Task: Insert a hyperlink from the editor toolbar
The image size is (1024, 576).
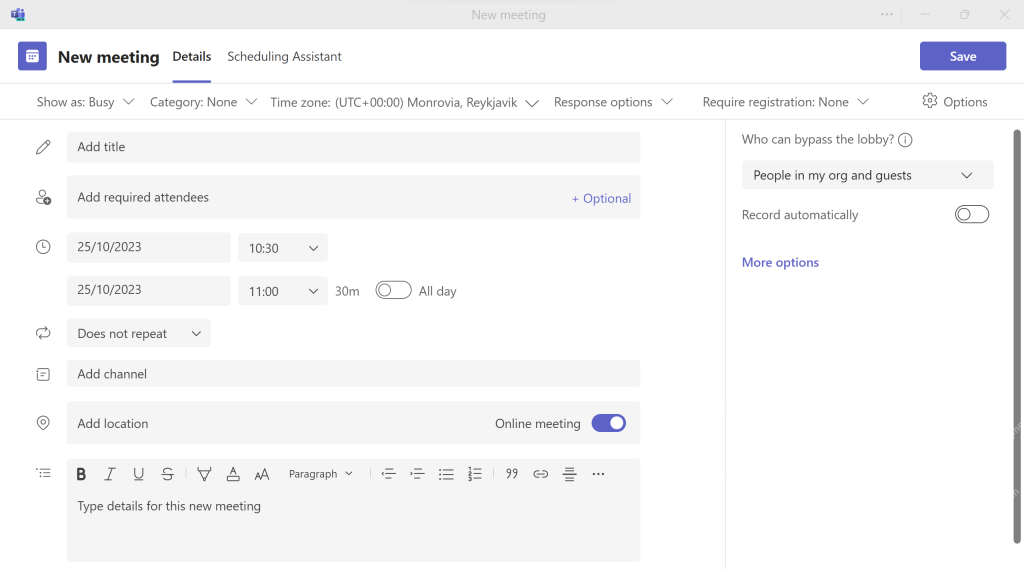Action: [541, 474]
